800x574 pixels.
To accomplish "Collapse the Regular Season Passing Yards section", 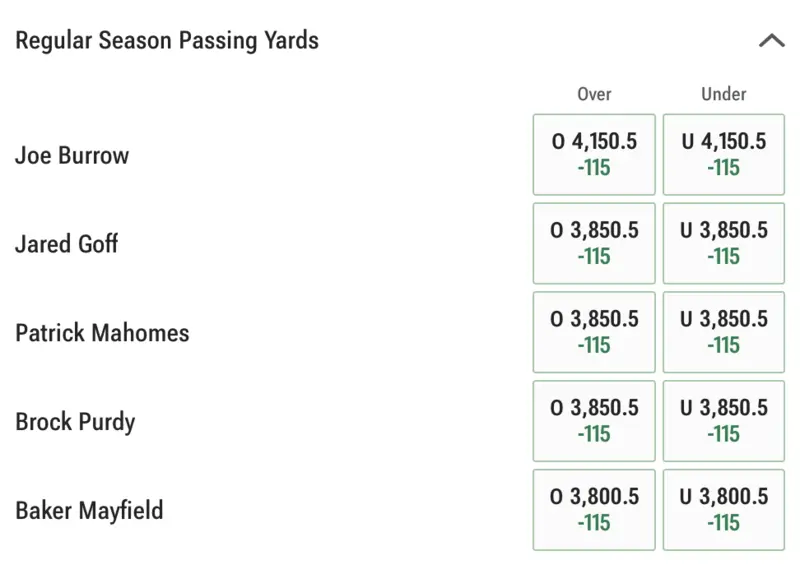I will point(771,41).
